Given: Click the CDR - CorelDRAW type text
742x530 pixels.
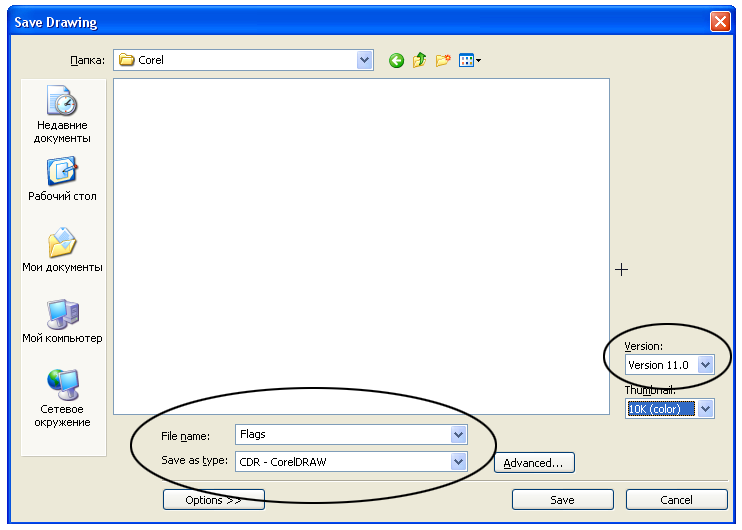Looking at the screenshot, I should (283, 462).
